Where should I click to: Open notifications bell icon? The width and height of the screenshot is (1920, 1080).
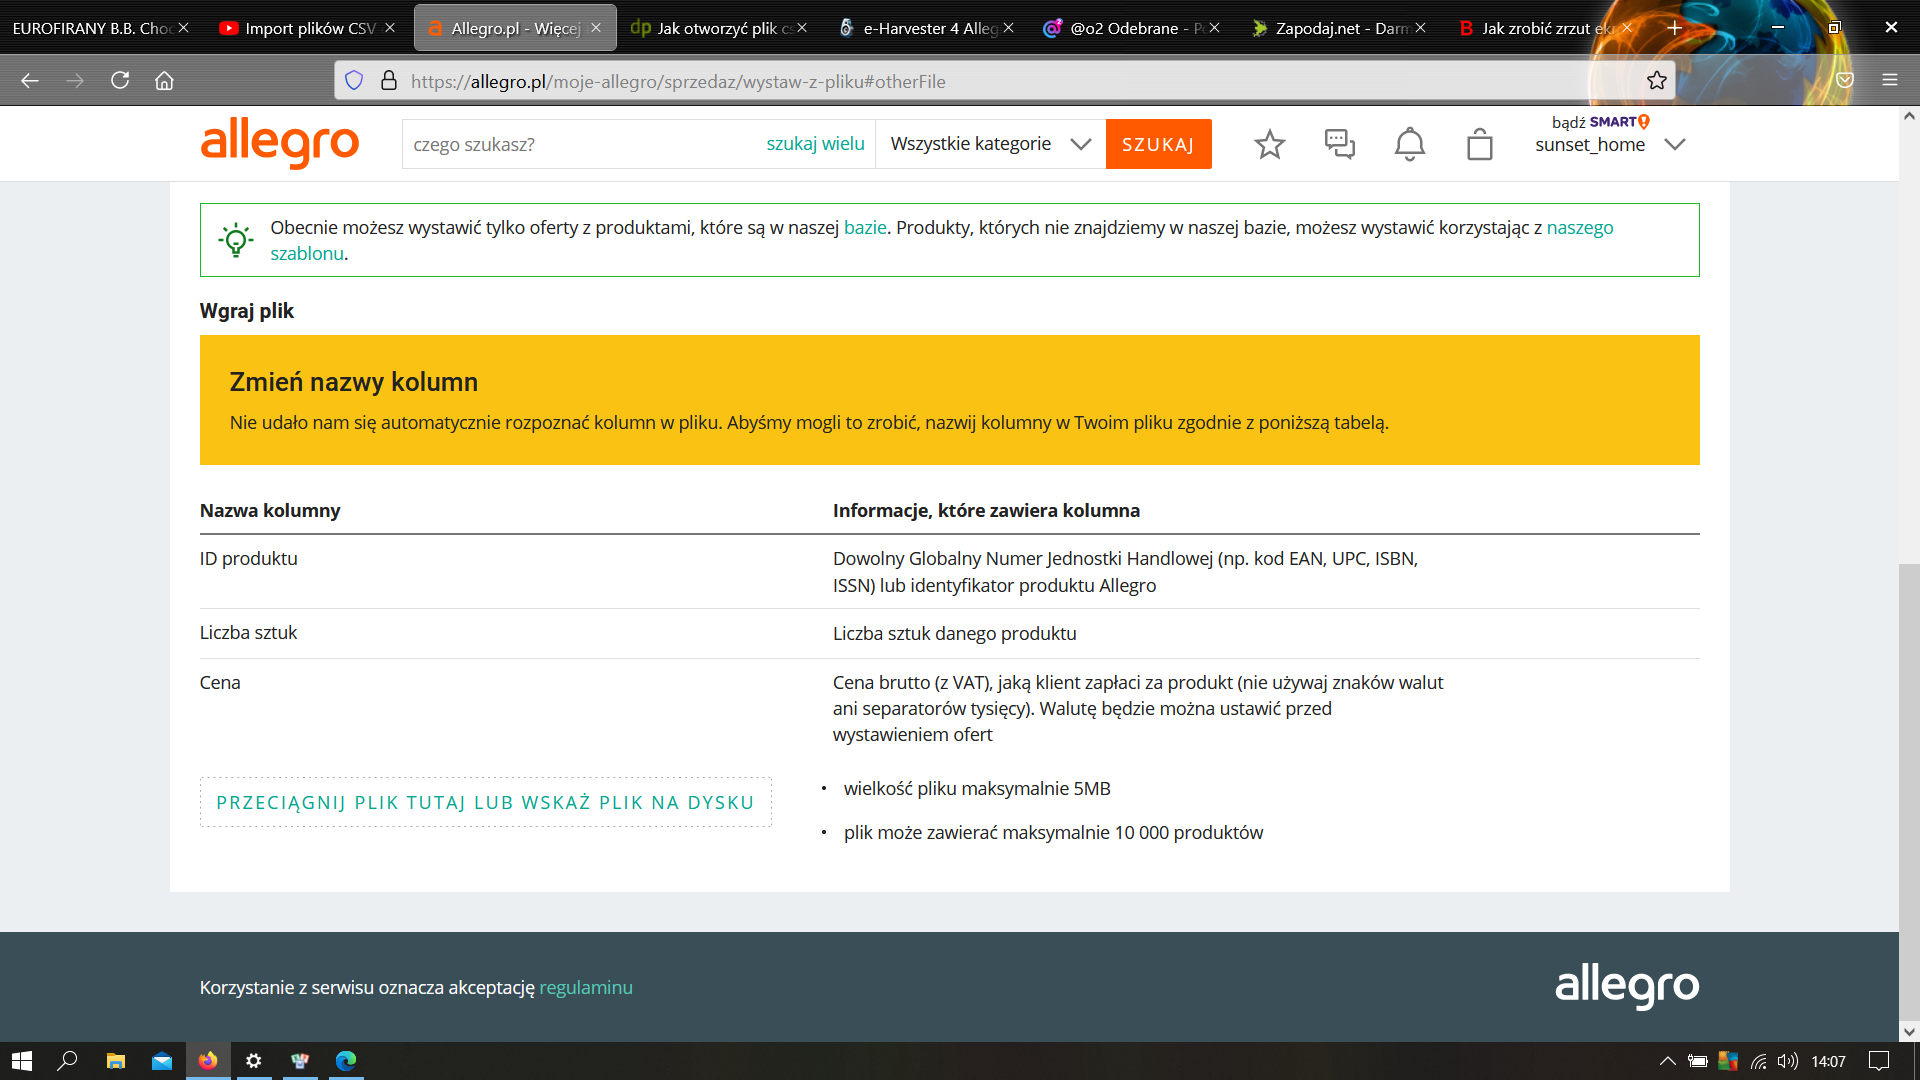1409,144
